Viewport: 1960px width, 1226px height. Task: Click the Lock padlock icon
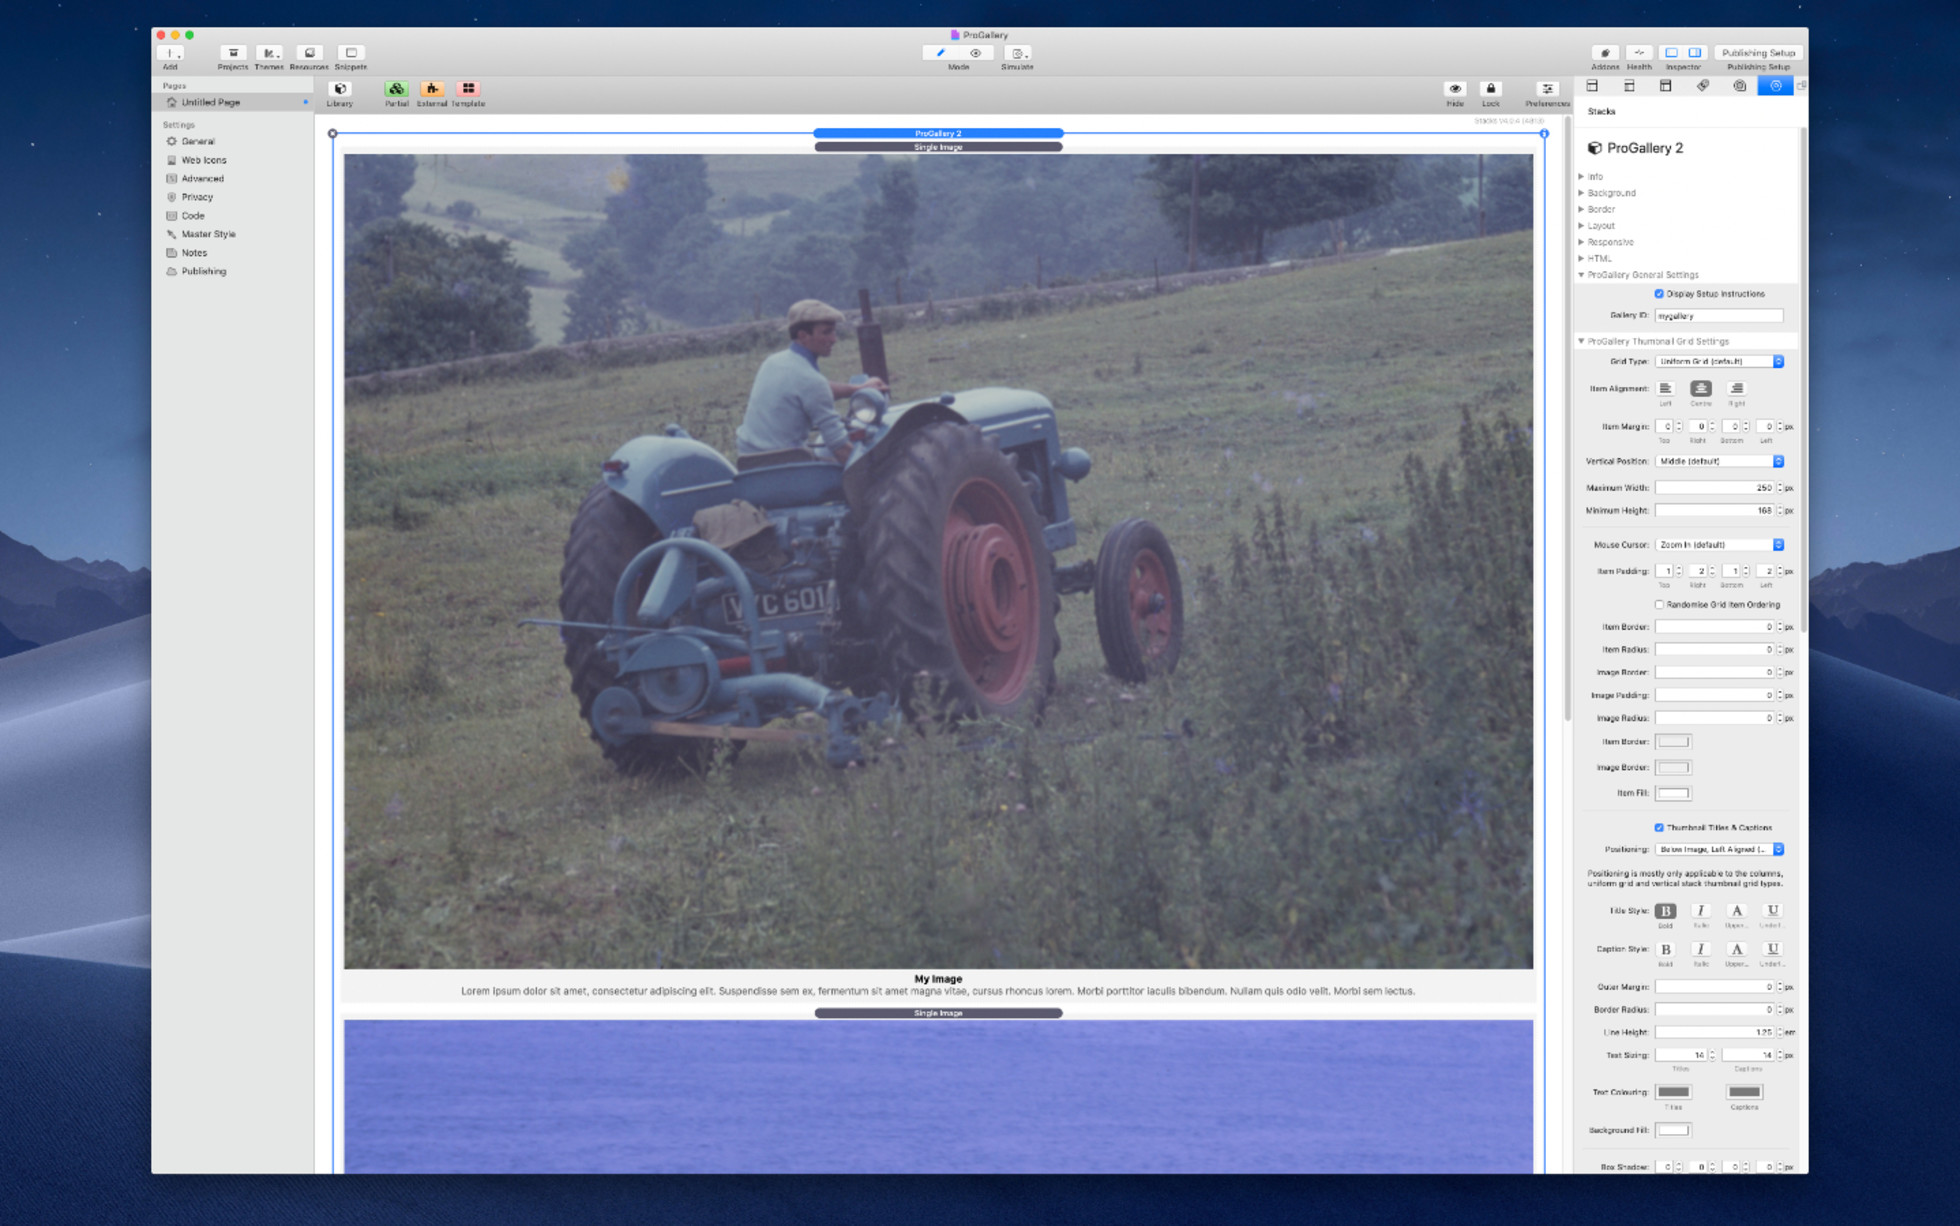(x=1491, y=89)
